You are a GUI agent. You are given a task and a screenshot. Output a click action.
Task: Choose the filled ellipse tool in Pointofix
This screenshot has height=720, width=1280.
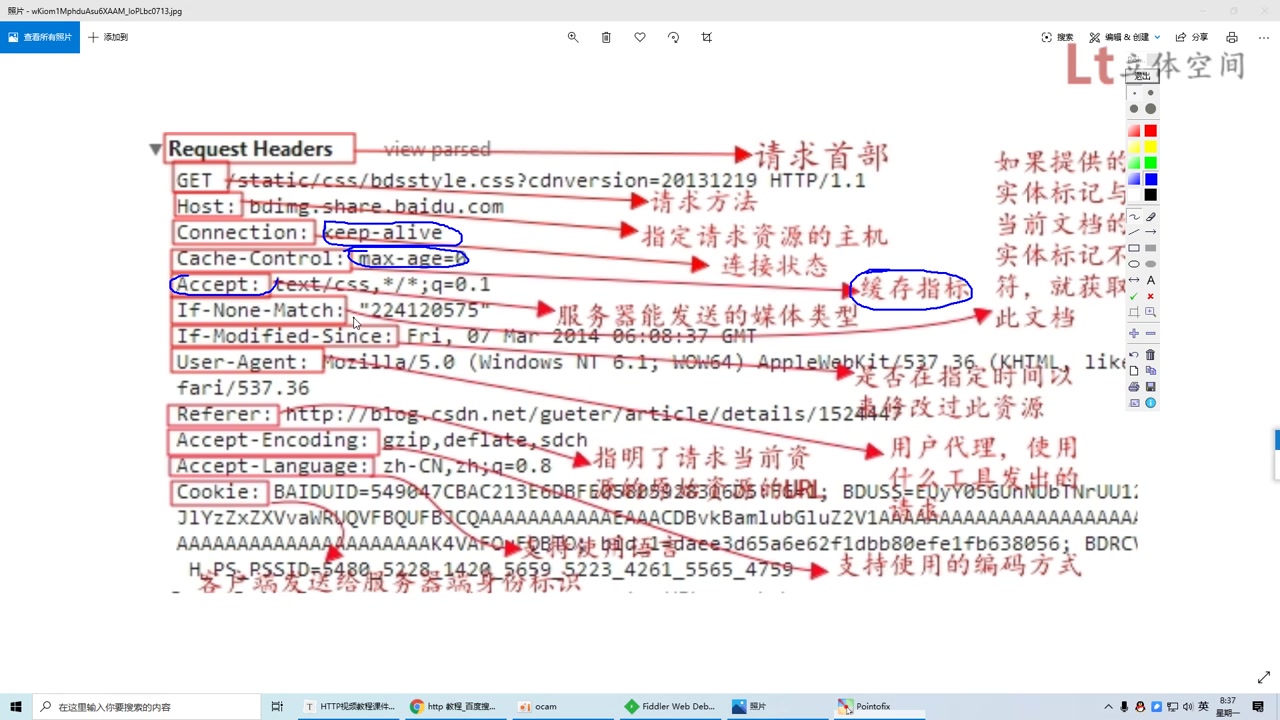1150,263
